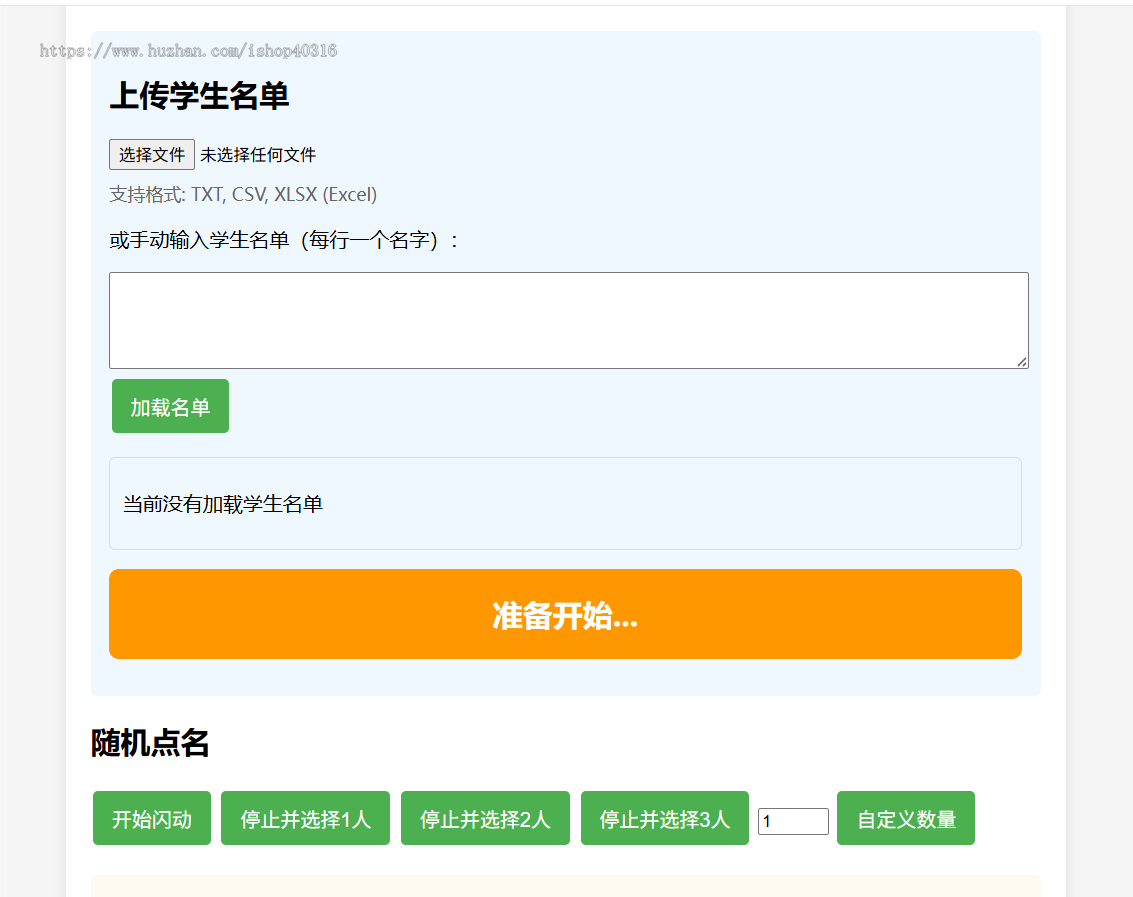
Task: Click the 未选择任何文件 label
Action: (258, 155)
